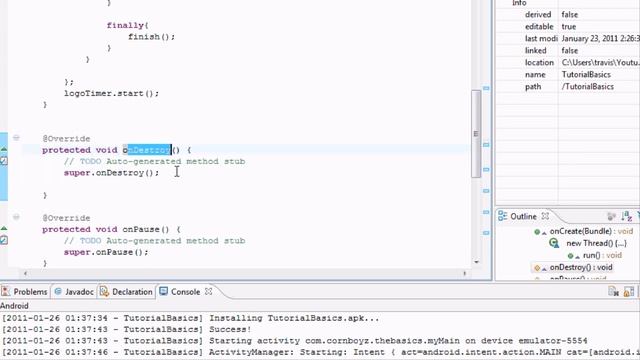
Task: Click the topmost overview ruler annotation marker
Action: [486, 88]
